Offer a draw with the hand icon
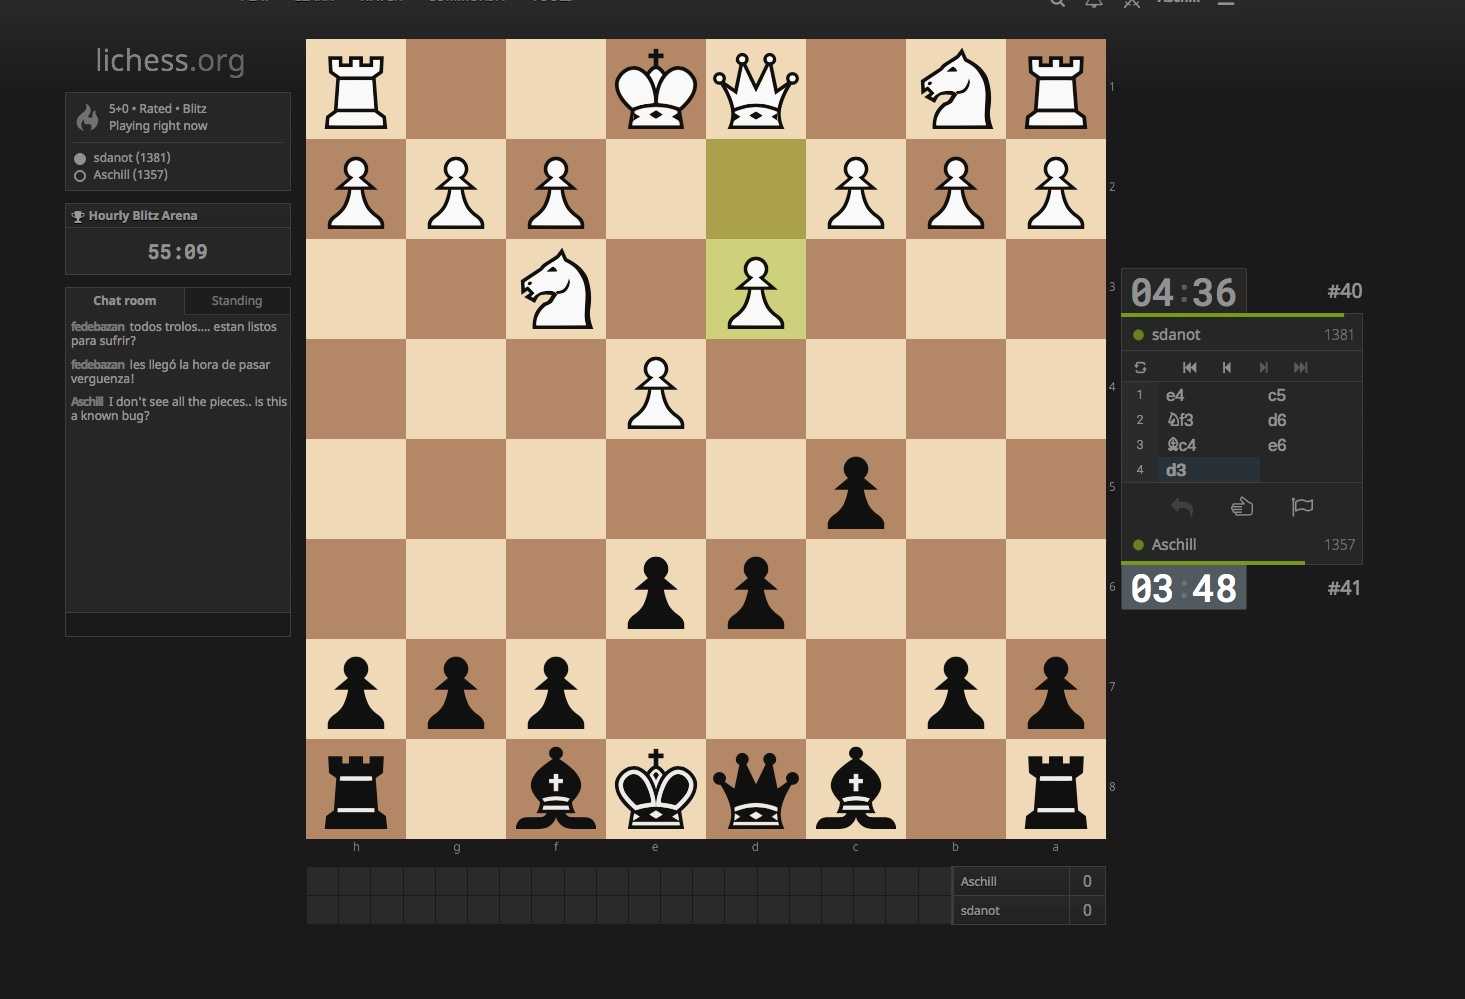 pyautogui.click(x=1242, y=507)
